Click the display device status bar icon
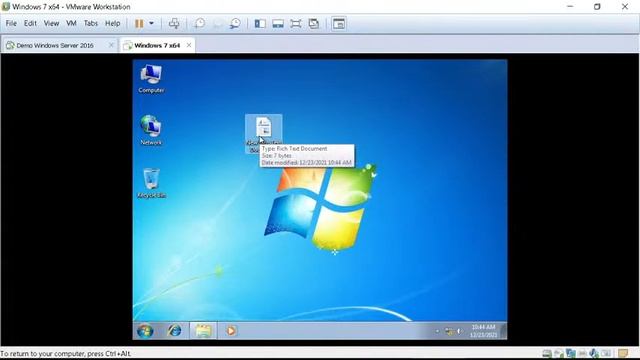This screenshot has width=640, height=360. (606, 353)
